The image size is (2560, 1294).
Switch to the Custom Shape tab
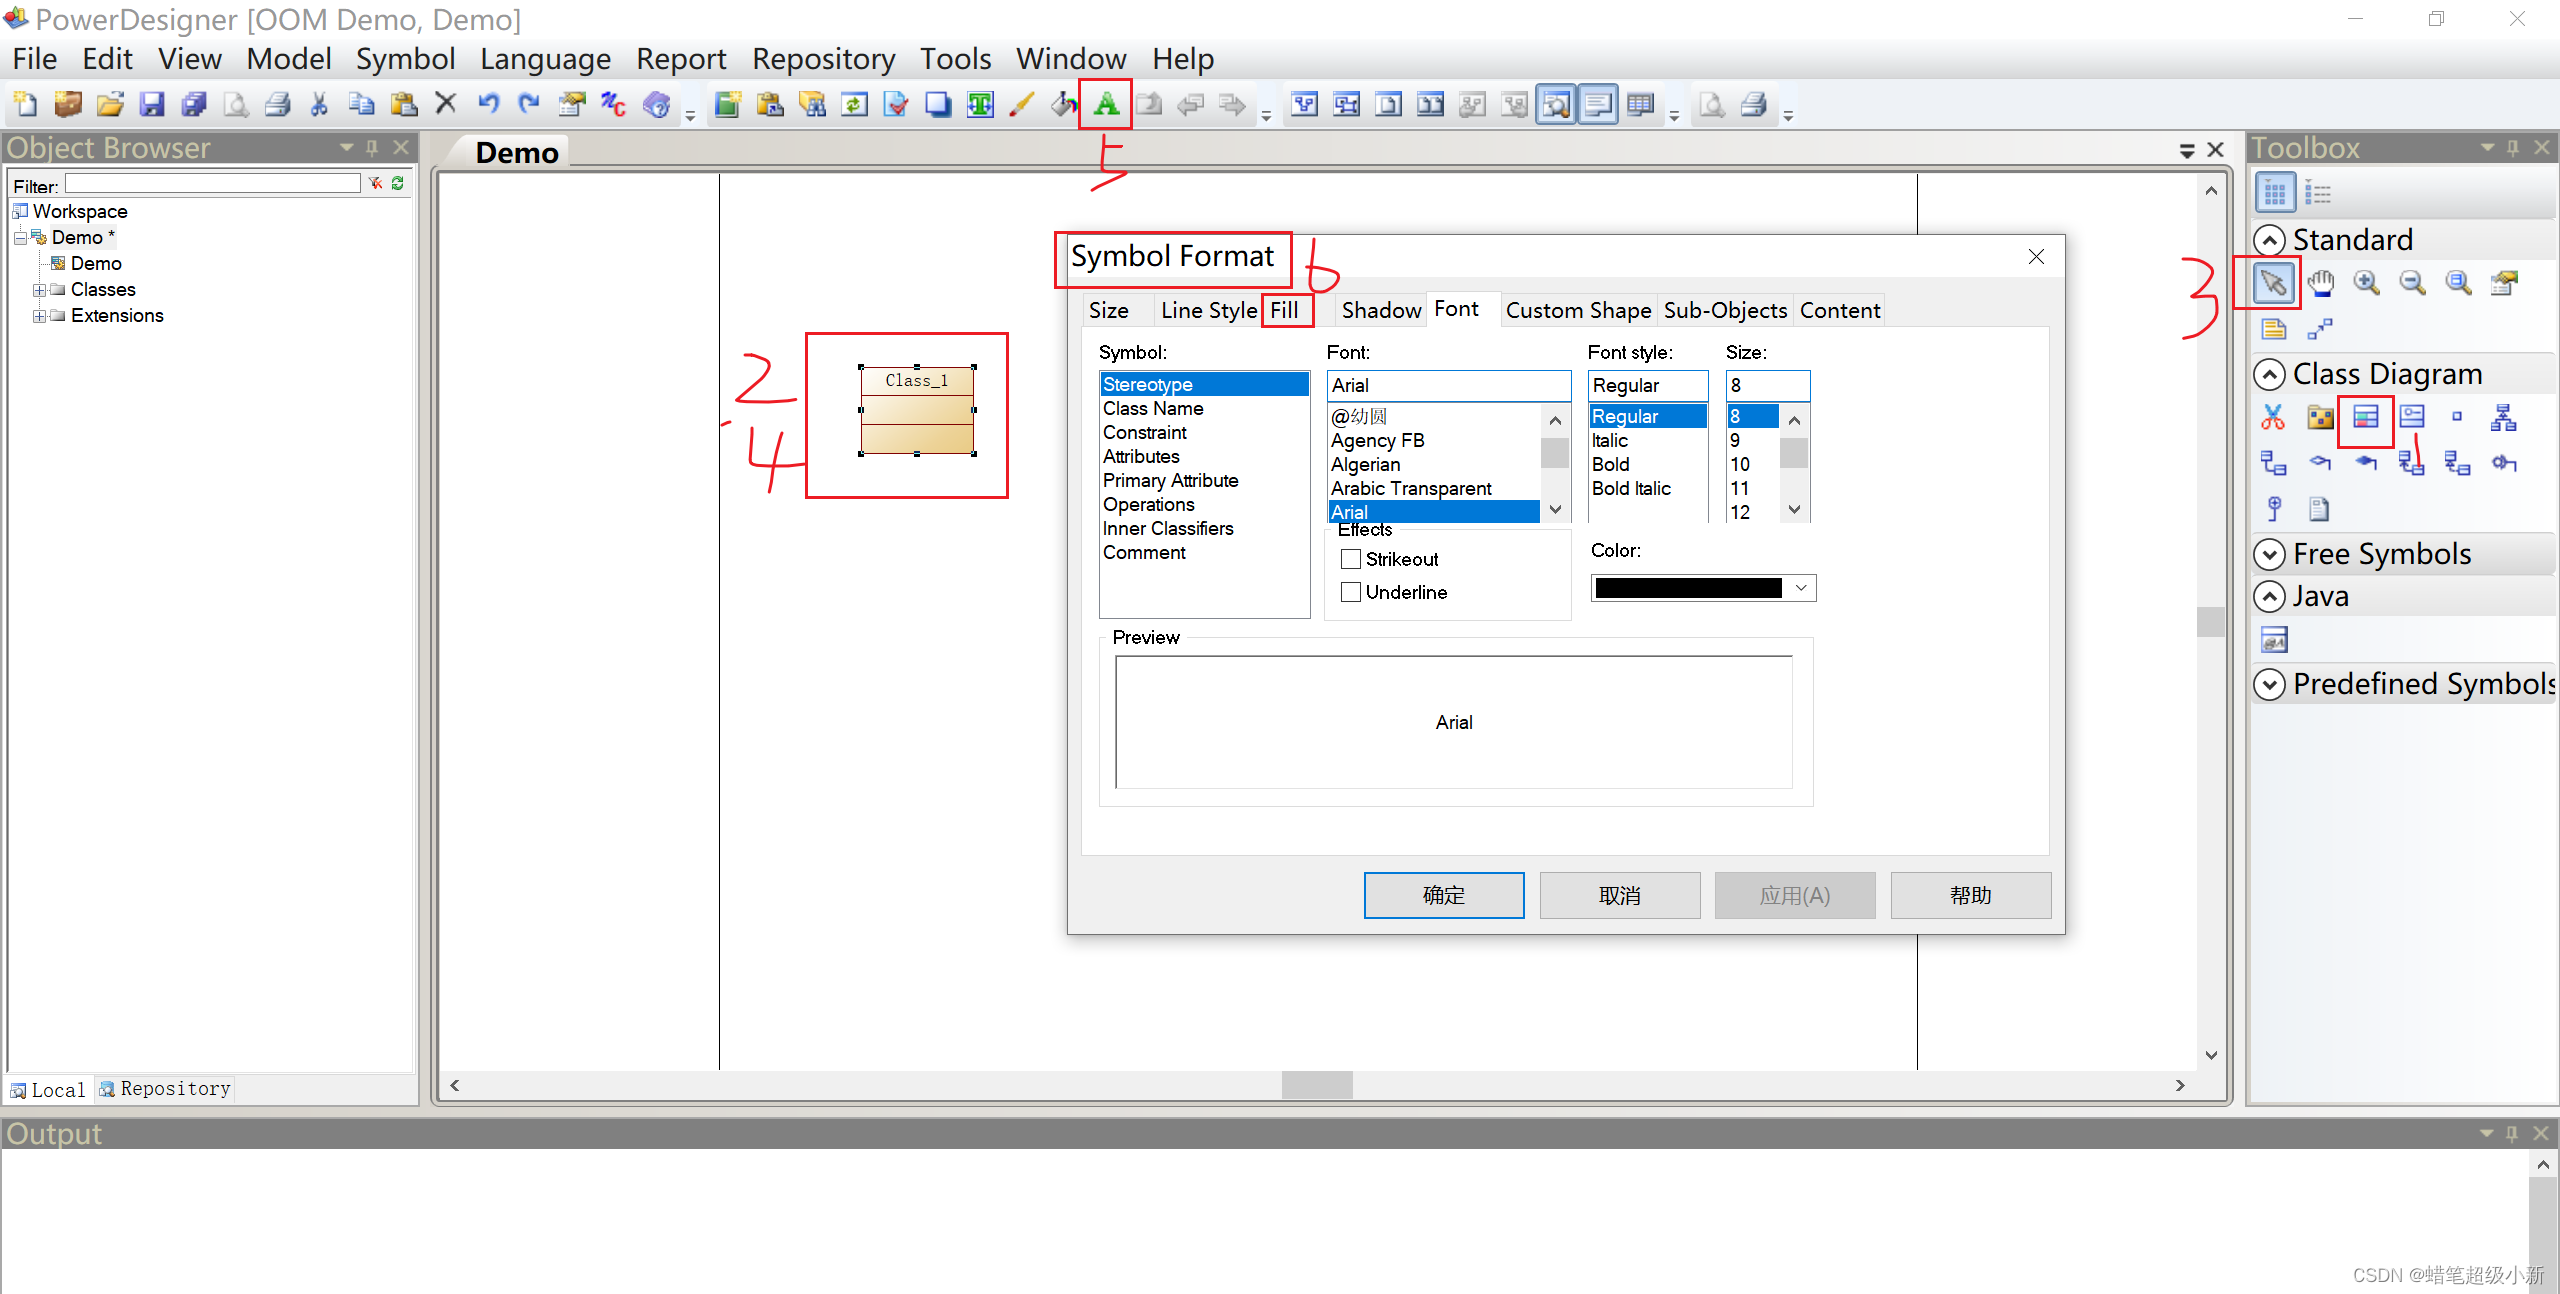pyautogui.click(x=1578, y=310)
